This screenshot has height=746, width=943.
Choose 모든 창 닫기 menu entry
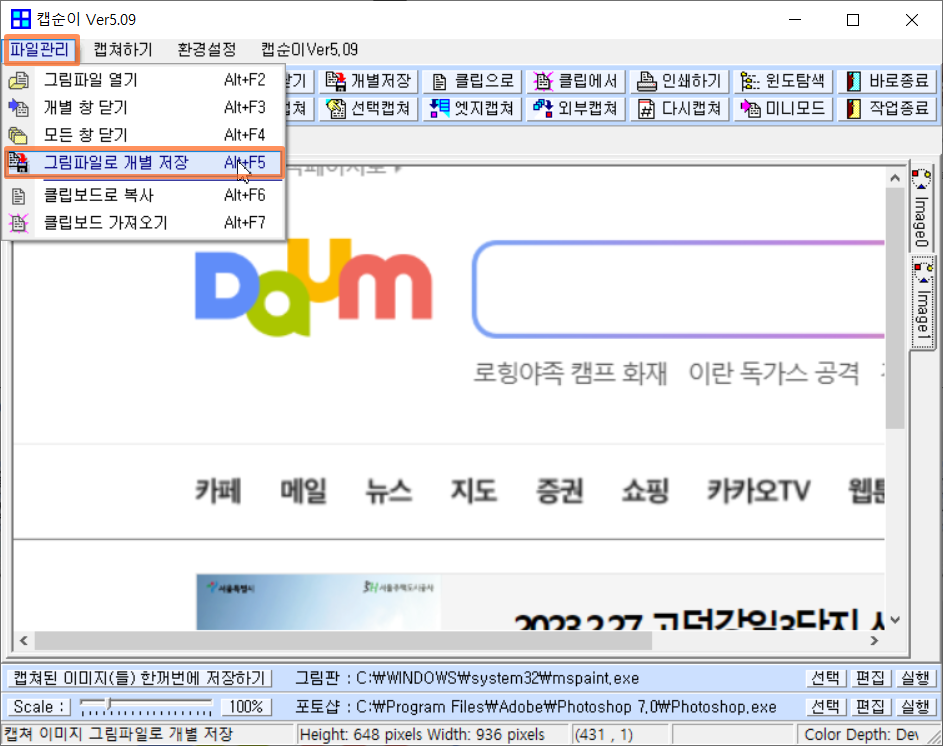point(144,135)
